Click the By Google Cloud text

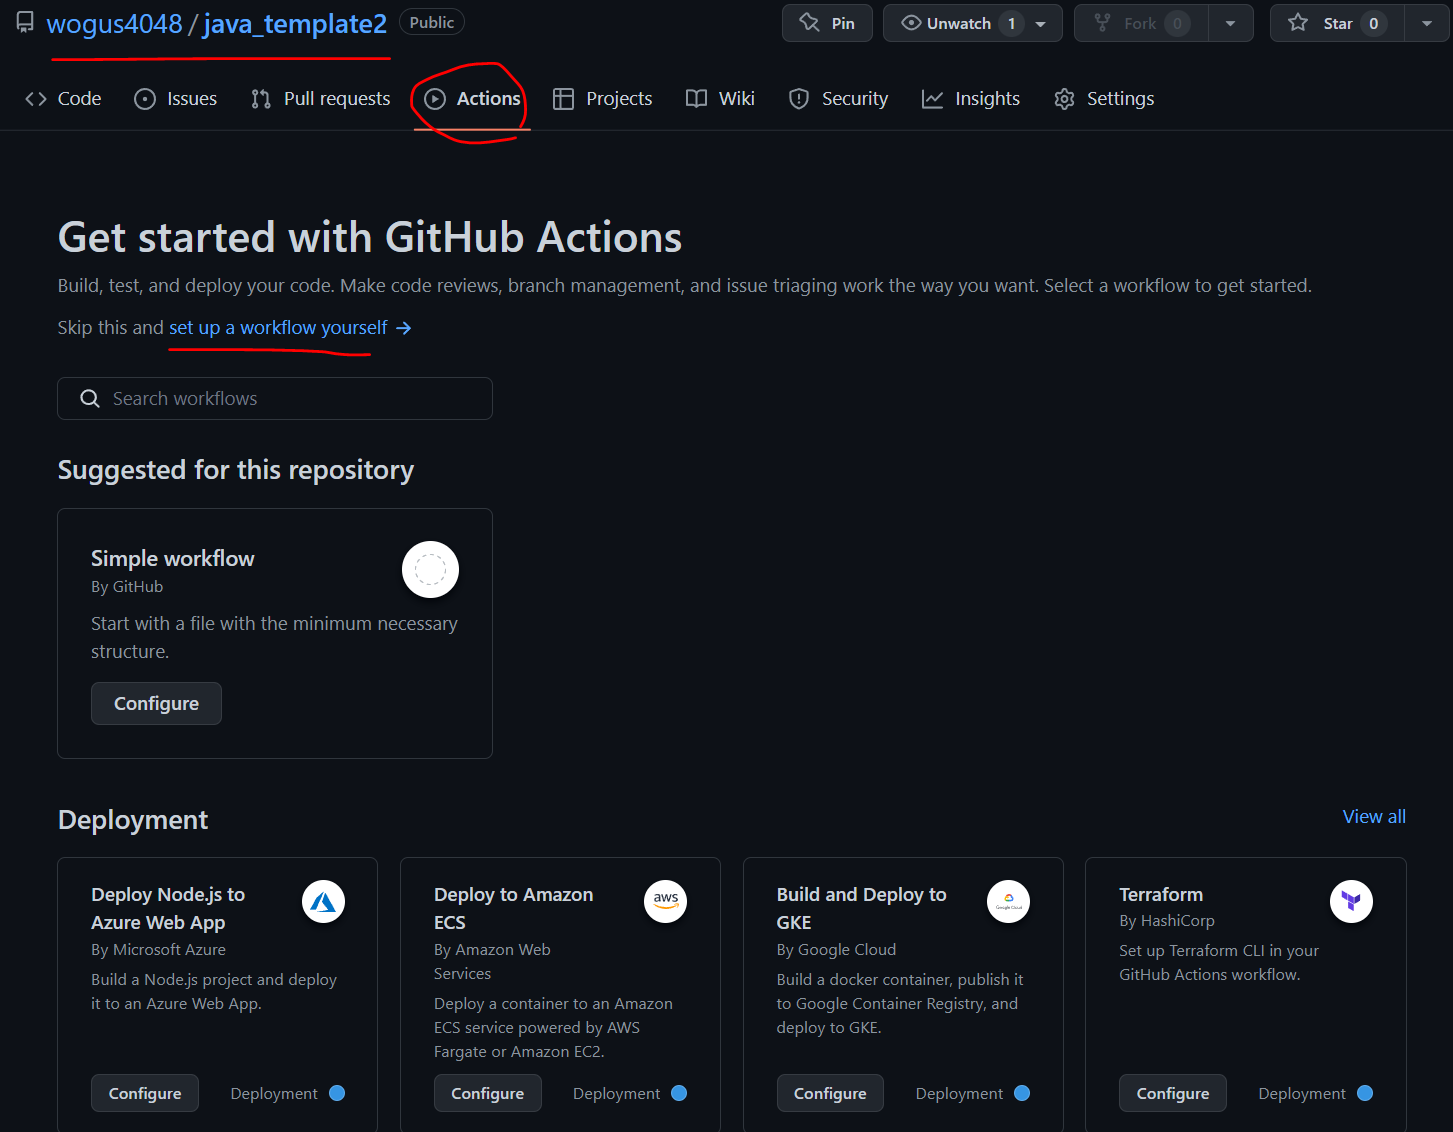(x=837, y=950)
